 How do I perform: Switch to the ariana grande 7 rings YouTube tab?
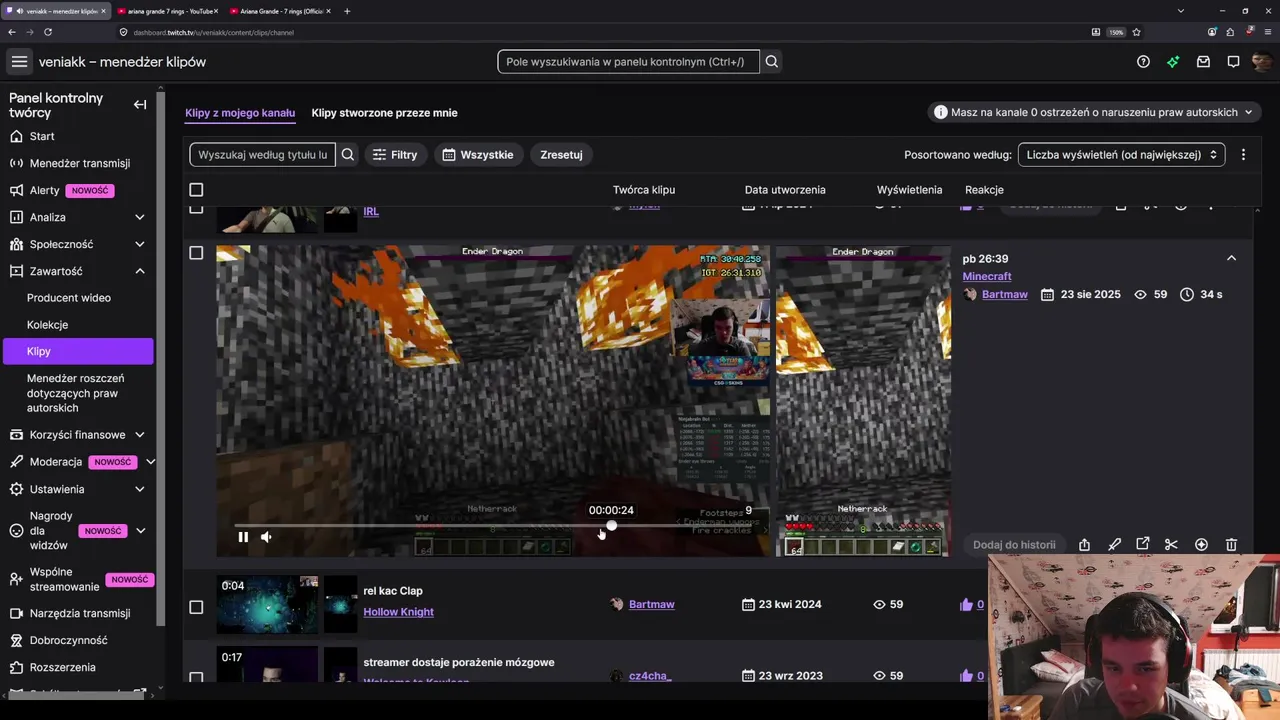click(166, 11)
